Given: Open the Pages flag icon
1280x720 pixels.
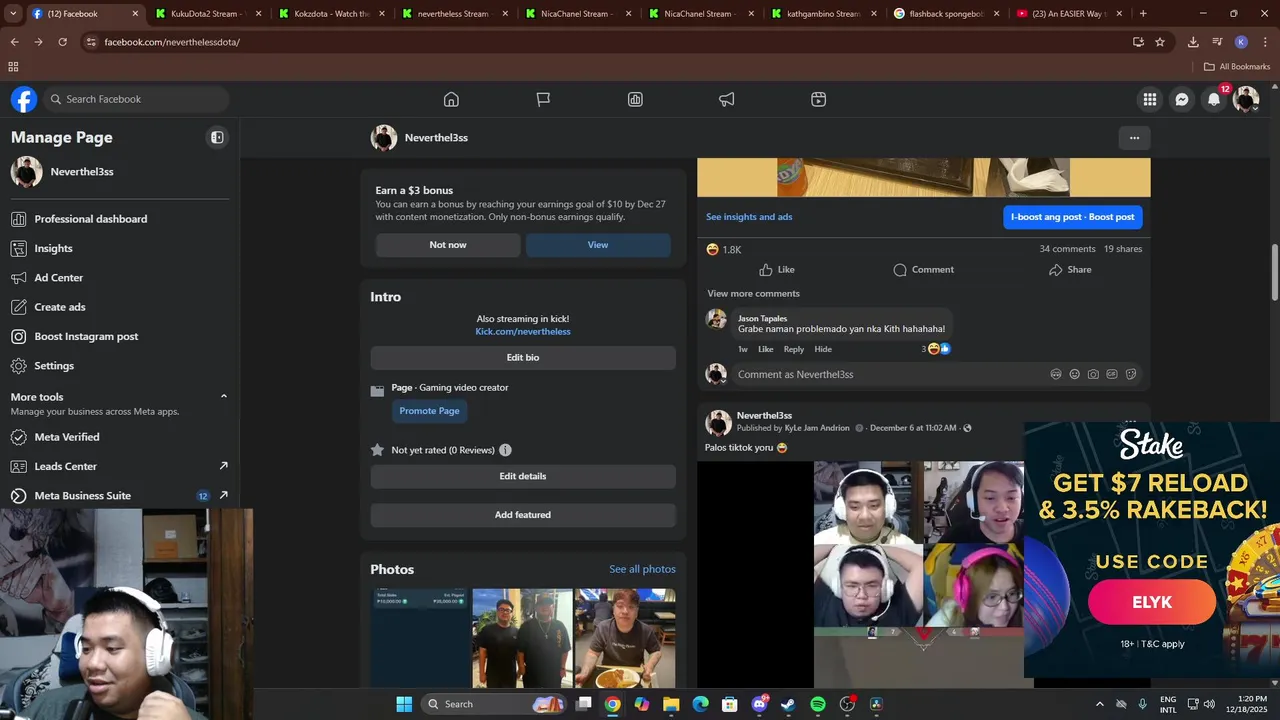Looking at the screenshot, I should [x=543, y=99].
